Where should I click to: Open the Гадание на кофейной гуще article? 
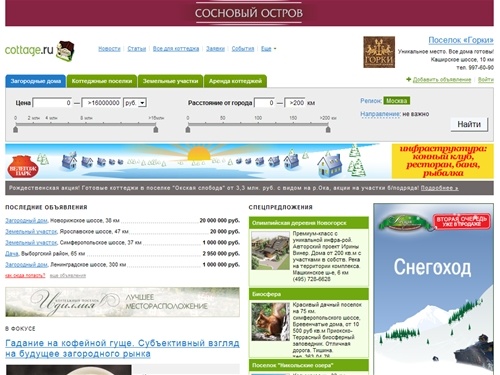point(122,348)
